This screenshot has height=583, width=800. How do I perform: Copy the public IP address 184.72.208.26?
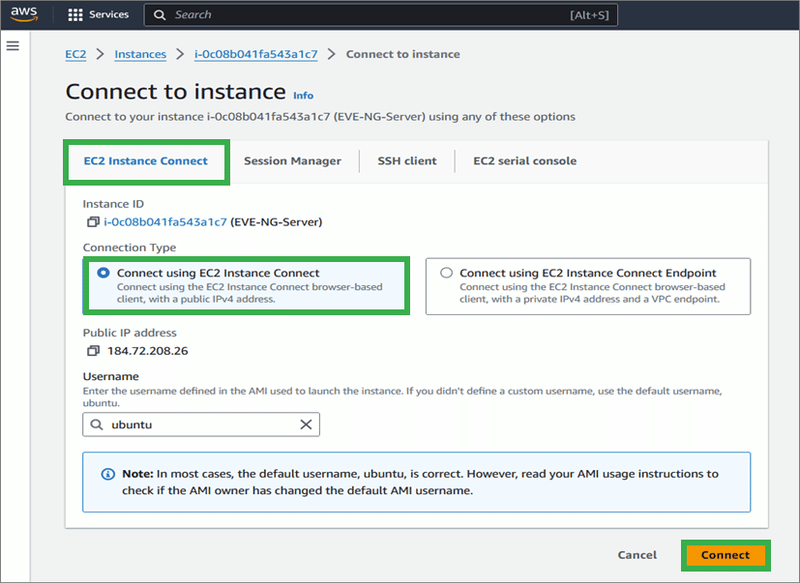click(x=93, y=351)
